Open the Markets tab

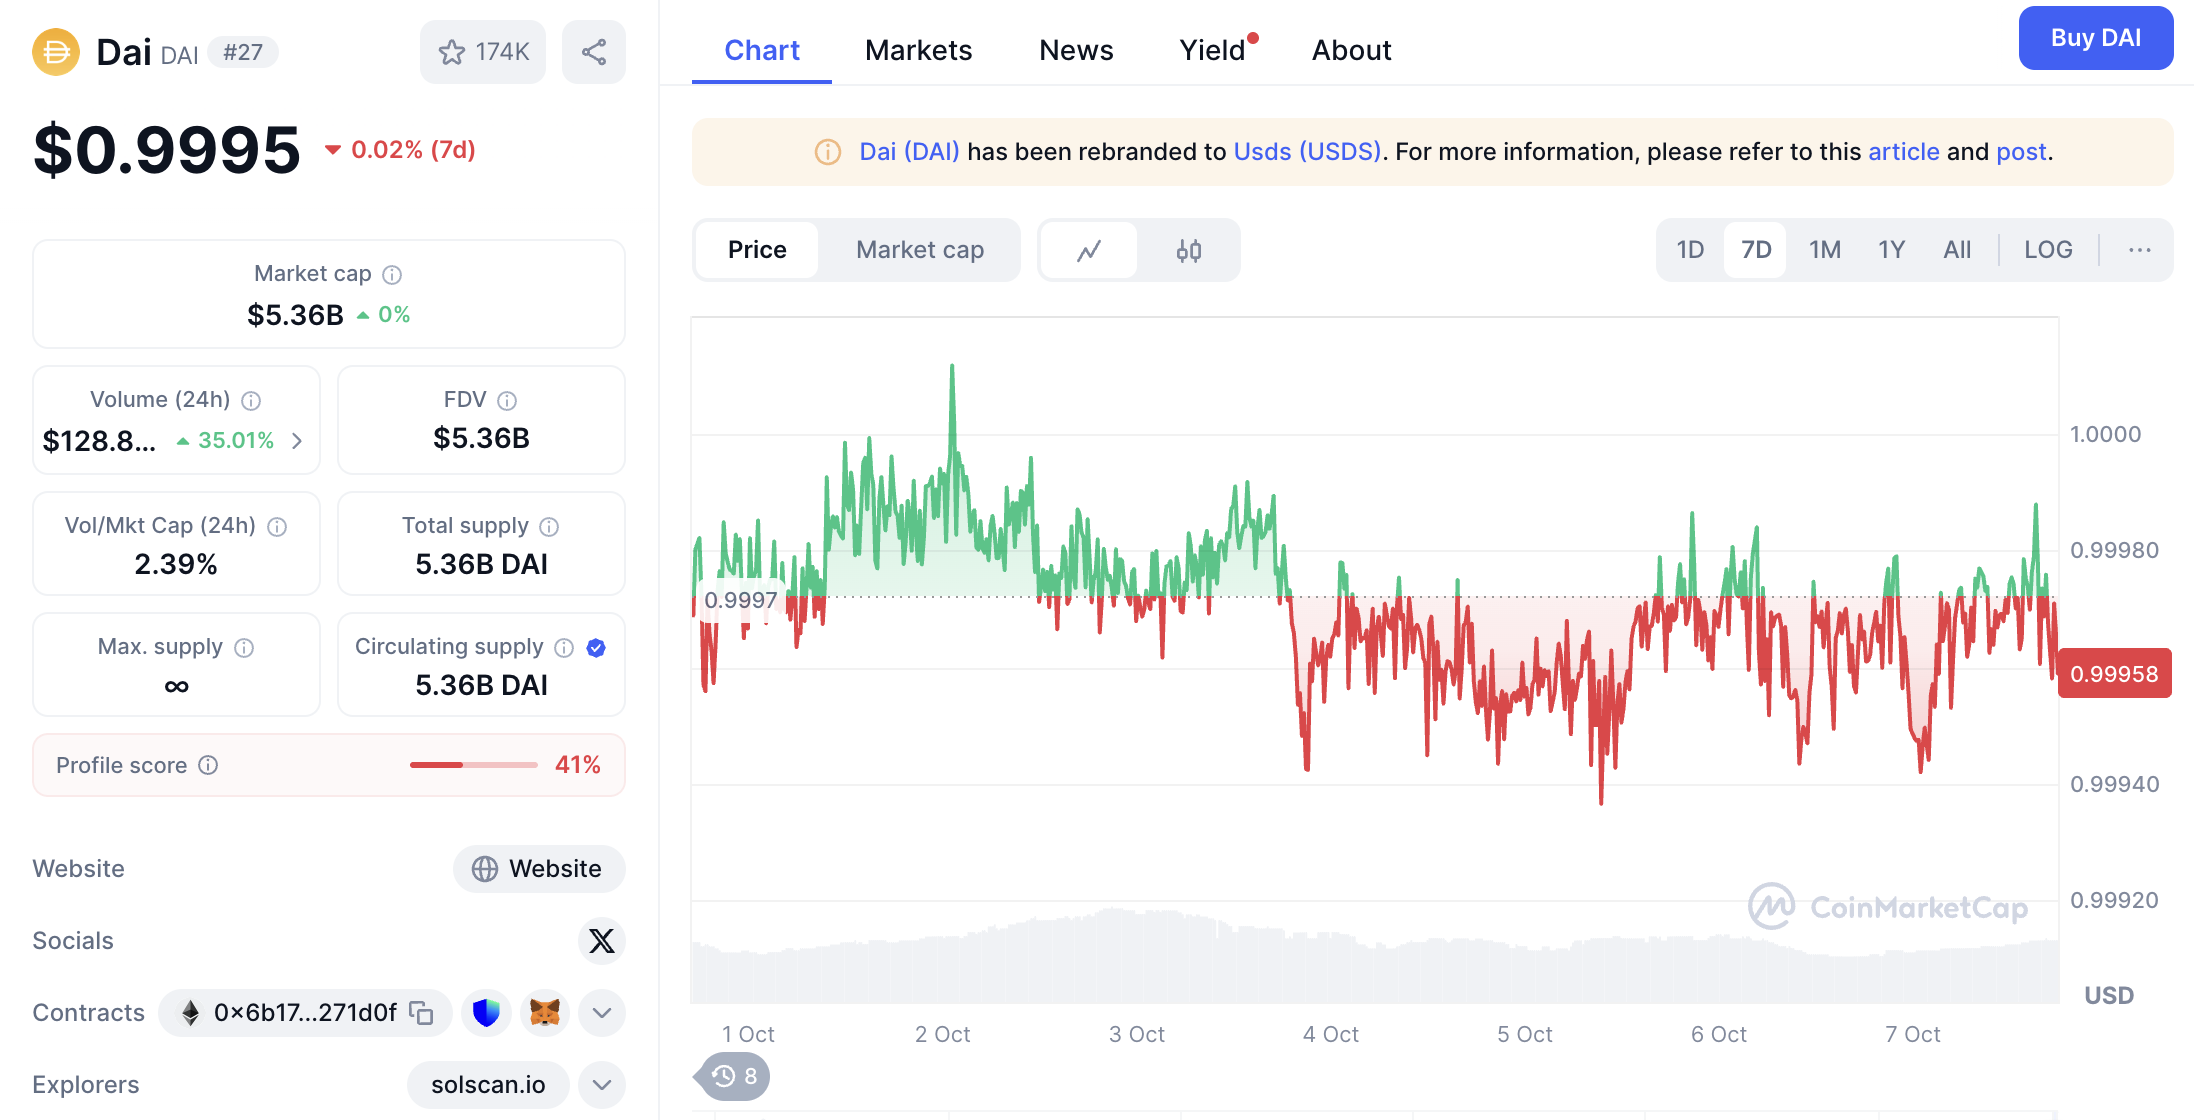pos(917,50)
